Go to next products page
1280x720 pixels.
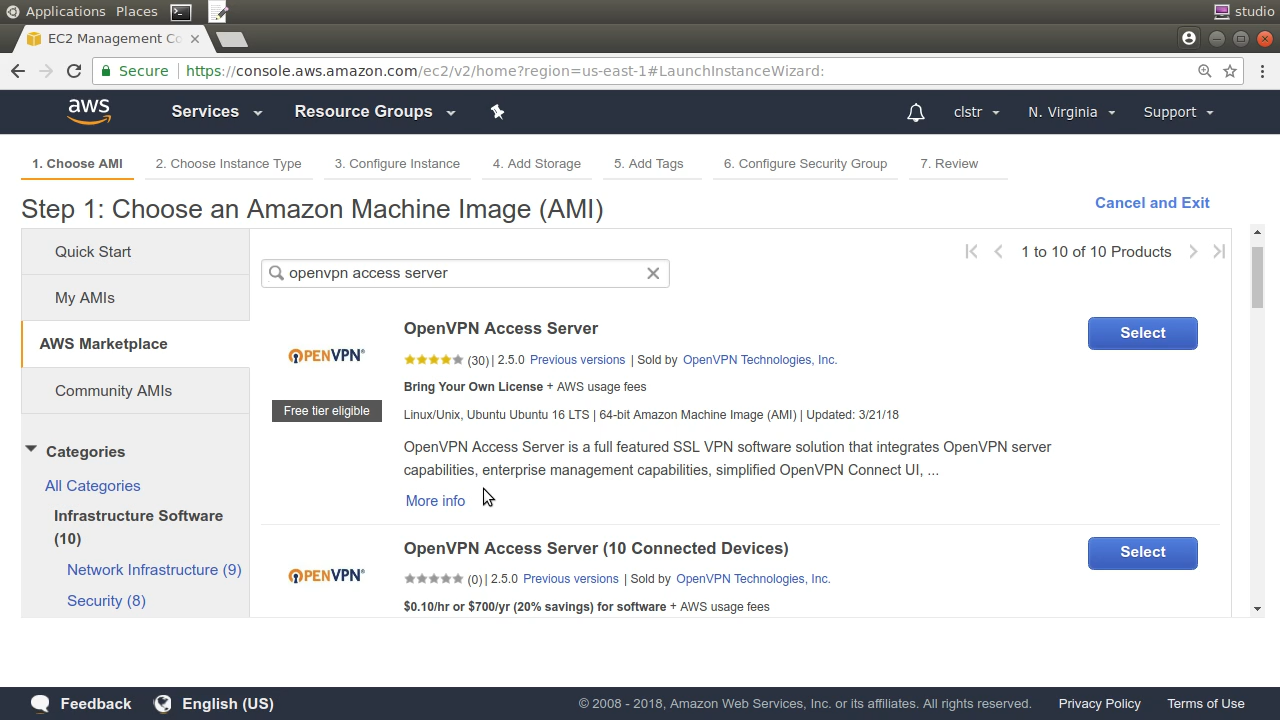[x=1193, y=252]
